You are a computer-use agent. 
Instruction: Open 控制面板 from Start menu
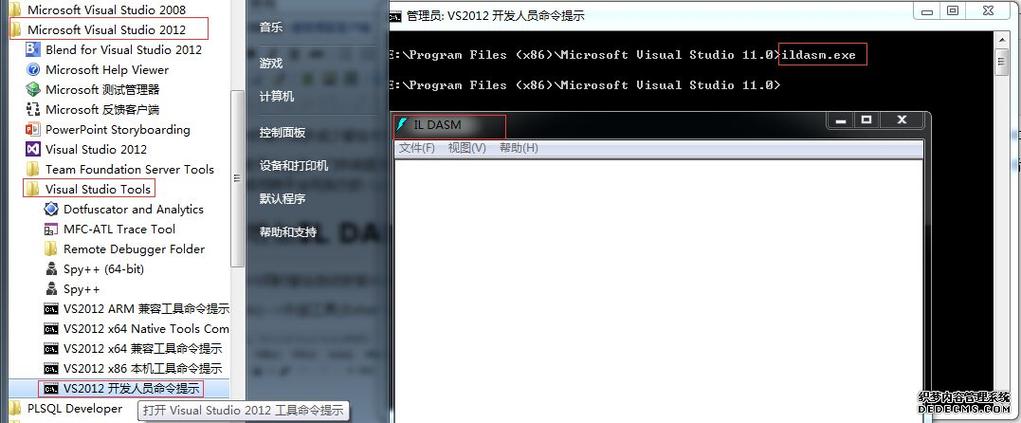[283, 133]
